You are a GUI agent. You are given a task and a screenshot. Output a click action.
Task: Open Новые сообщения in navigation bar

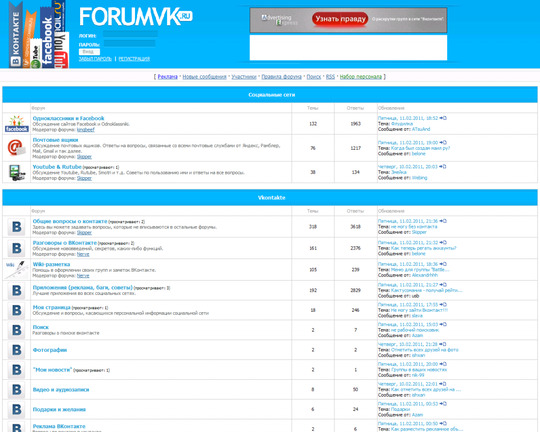(x=204, y=77)
